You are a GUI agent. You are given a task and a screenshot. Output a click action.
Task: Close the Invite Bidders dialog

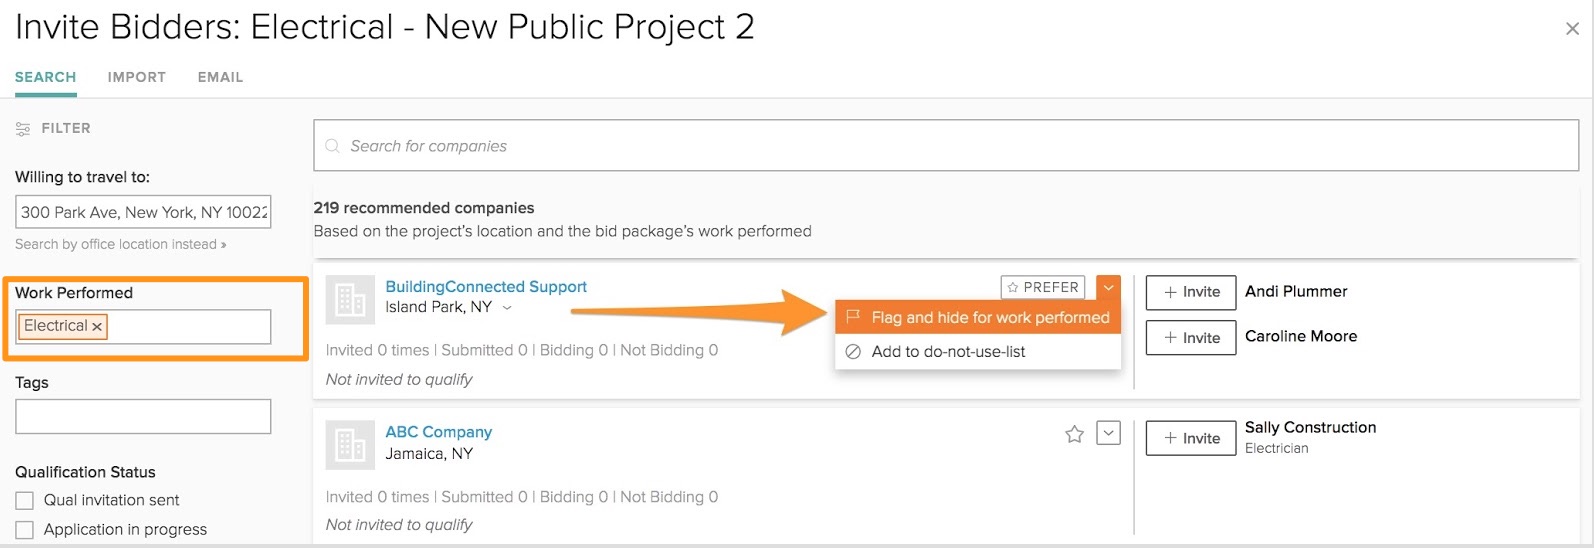click(x=1572, y=29)
